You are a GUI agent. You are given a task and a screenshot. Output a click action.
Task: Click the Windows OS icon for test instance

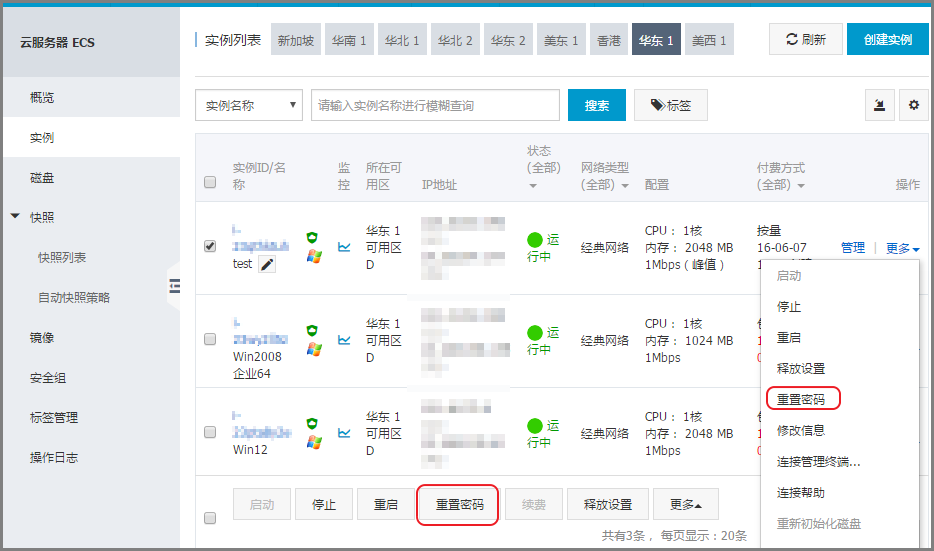click(315, 257)
